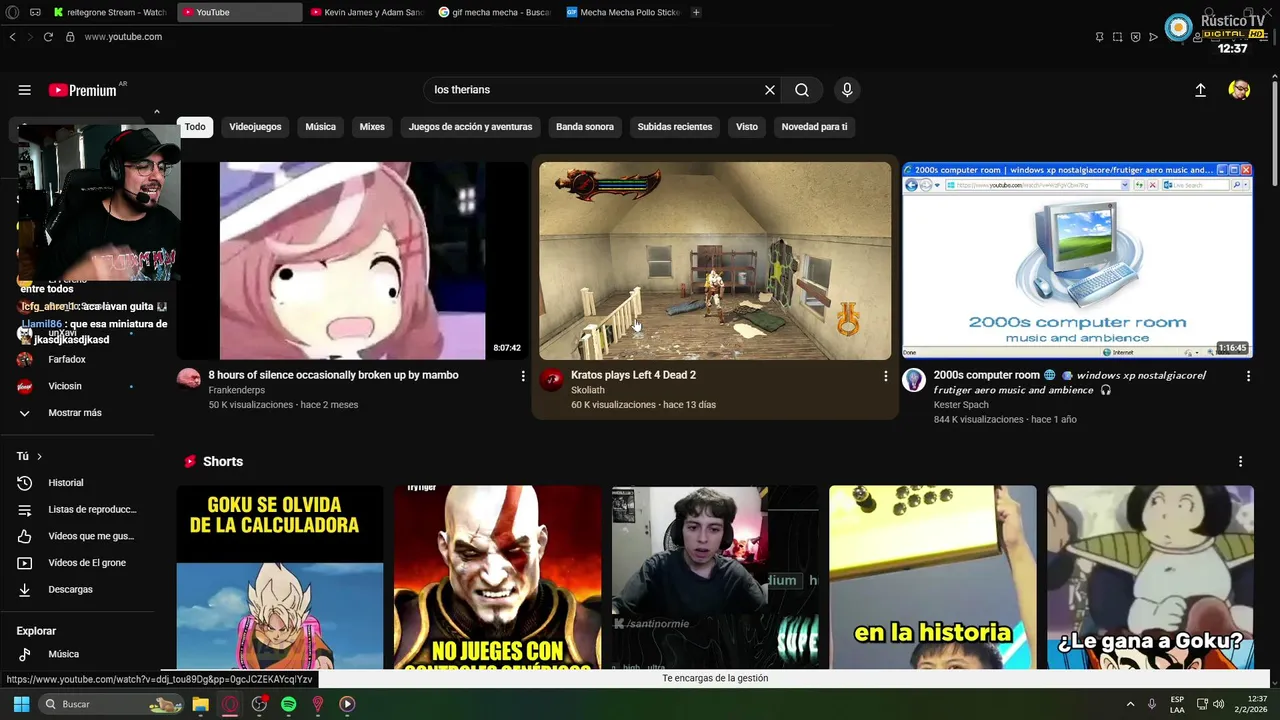Select the Mixes filter chip
Screen dimensions: 1280x720
[372, 127]
